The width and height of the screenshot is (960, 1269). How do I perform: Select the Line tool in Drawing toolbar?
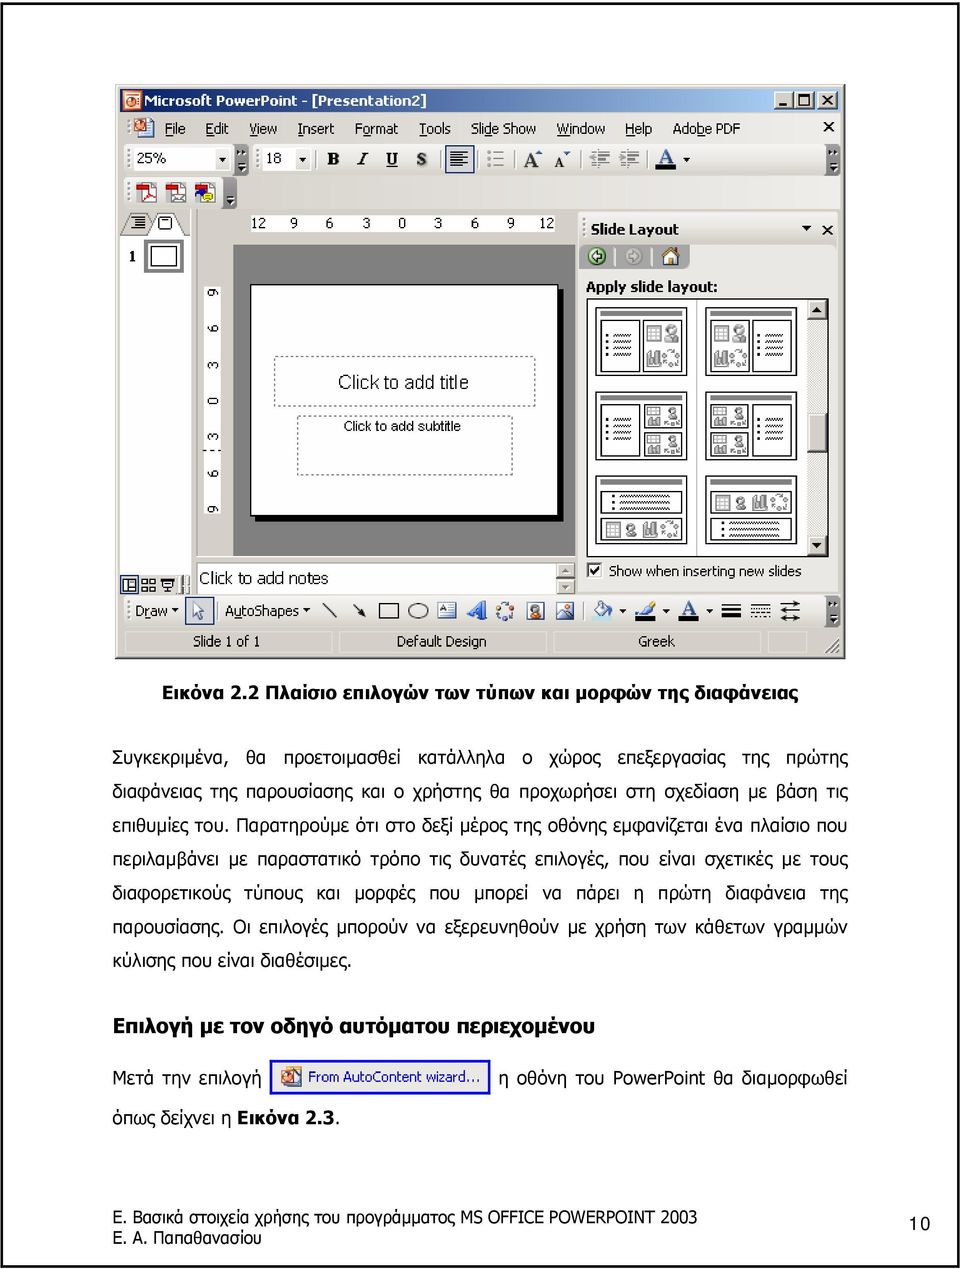click(329, 610)
